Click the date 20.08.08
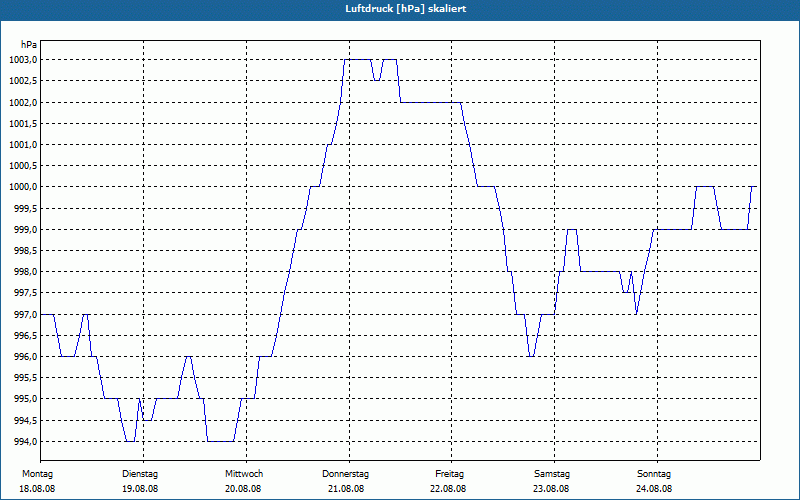Viewport: 800px width, 500px height. 243,489
